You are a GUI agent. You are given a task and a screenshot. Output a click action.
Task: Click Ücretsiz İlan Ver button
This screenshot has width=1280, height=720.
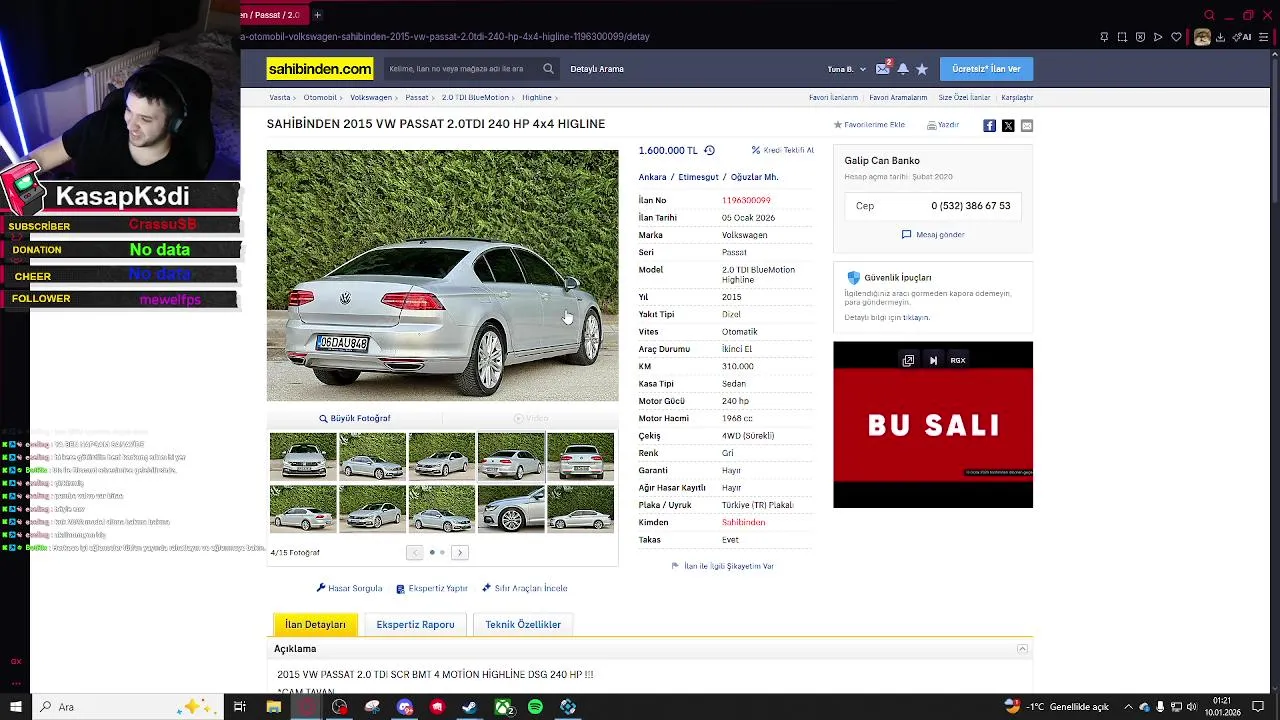coord(986,69)
